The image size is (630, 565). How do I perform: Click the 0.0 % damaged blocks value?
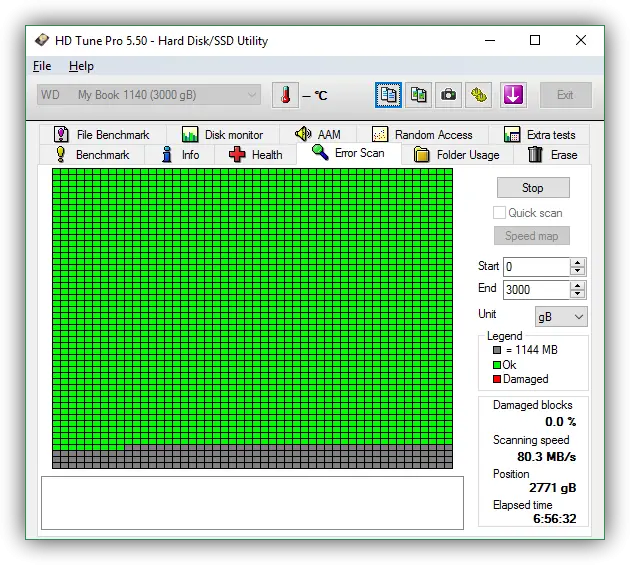pos(560,422)
